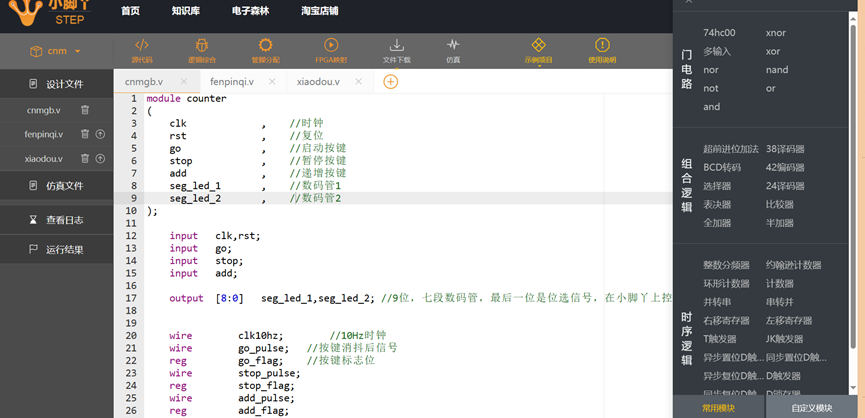The image size is (865, 418).
Task: Delete cnmgb.v using its trash icon
Action: (x=85, y=110)
